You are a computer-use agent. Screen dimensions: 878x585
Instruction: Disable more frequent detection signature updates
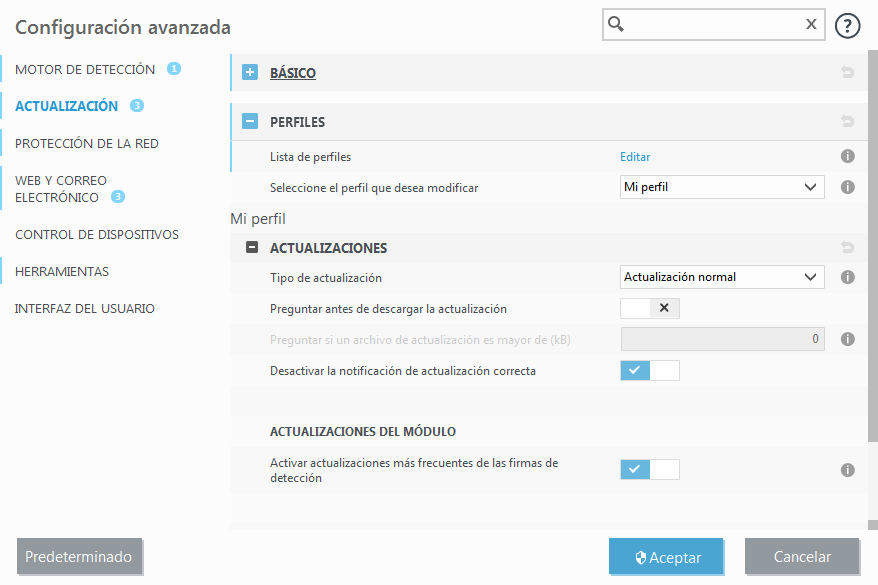(x=650, y=469)
